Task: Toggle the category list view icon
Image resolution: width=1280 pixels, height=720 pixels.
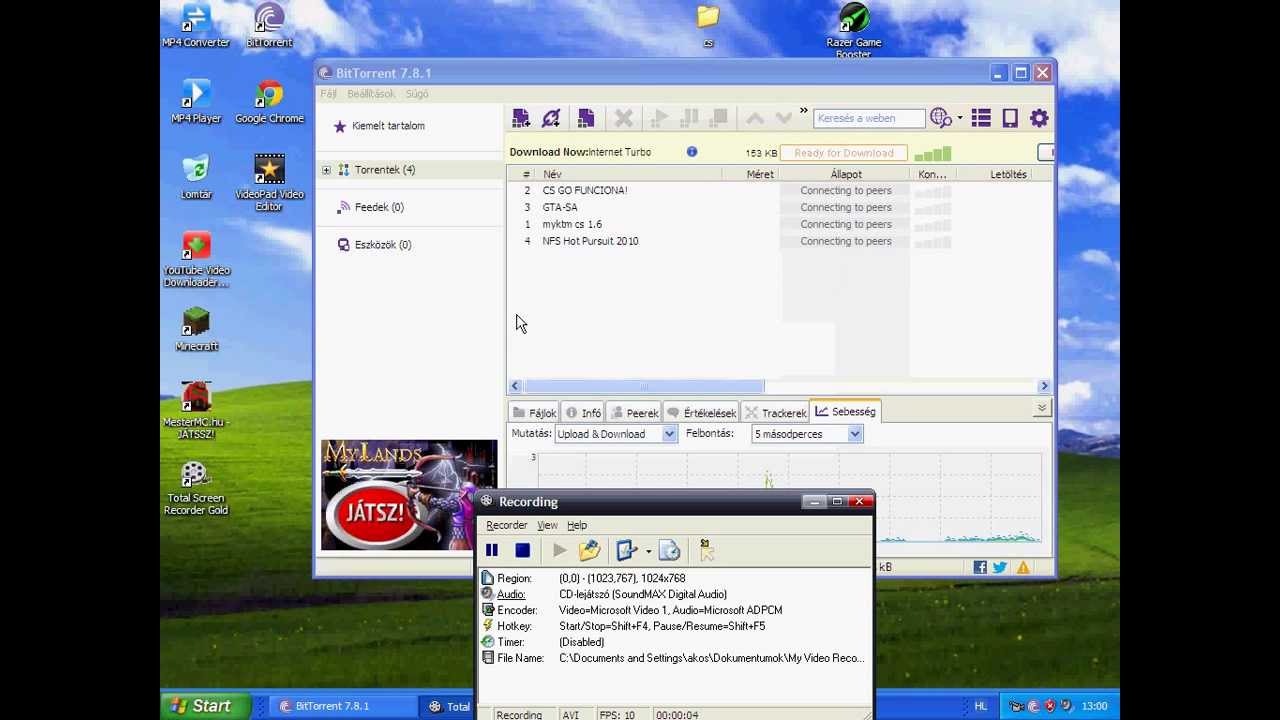Action: click(x=980, y=118)
